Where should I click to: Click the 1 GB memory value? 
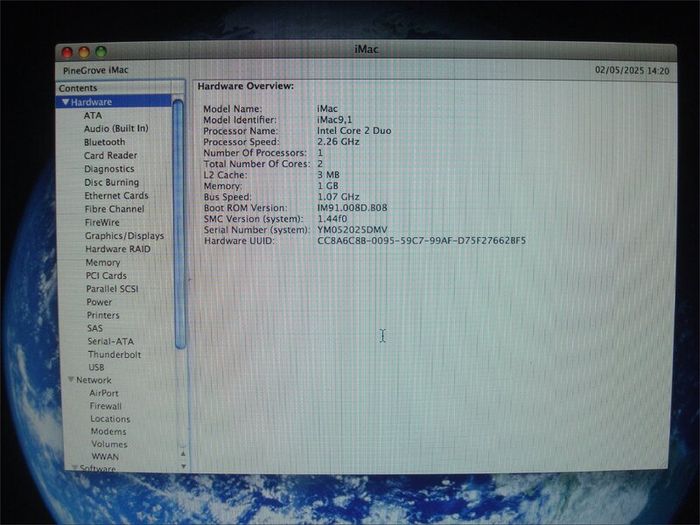(328, 186)
